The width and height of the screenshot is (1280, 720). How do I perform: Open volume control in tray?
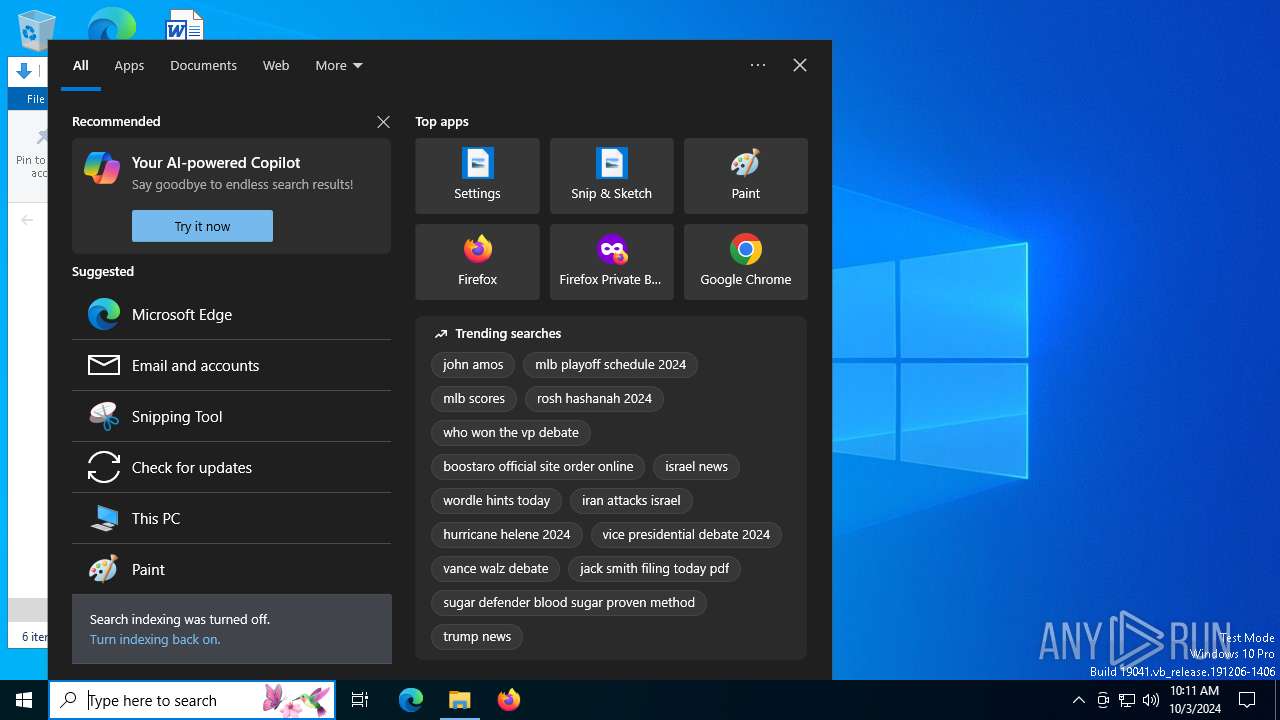[1151, 700]
